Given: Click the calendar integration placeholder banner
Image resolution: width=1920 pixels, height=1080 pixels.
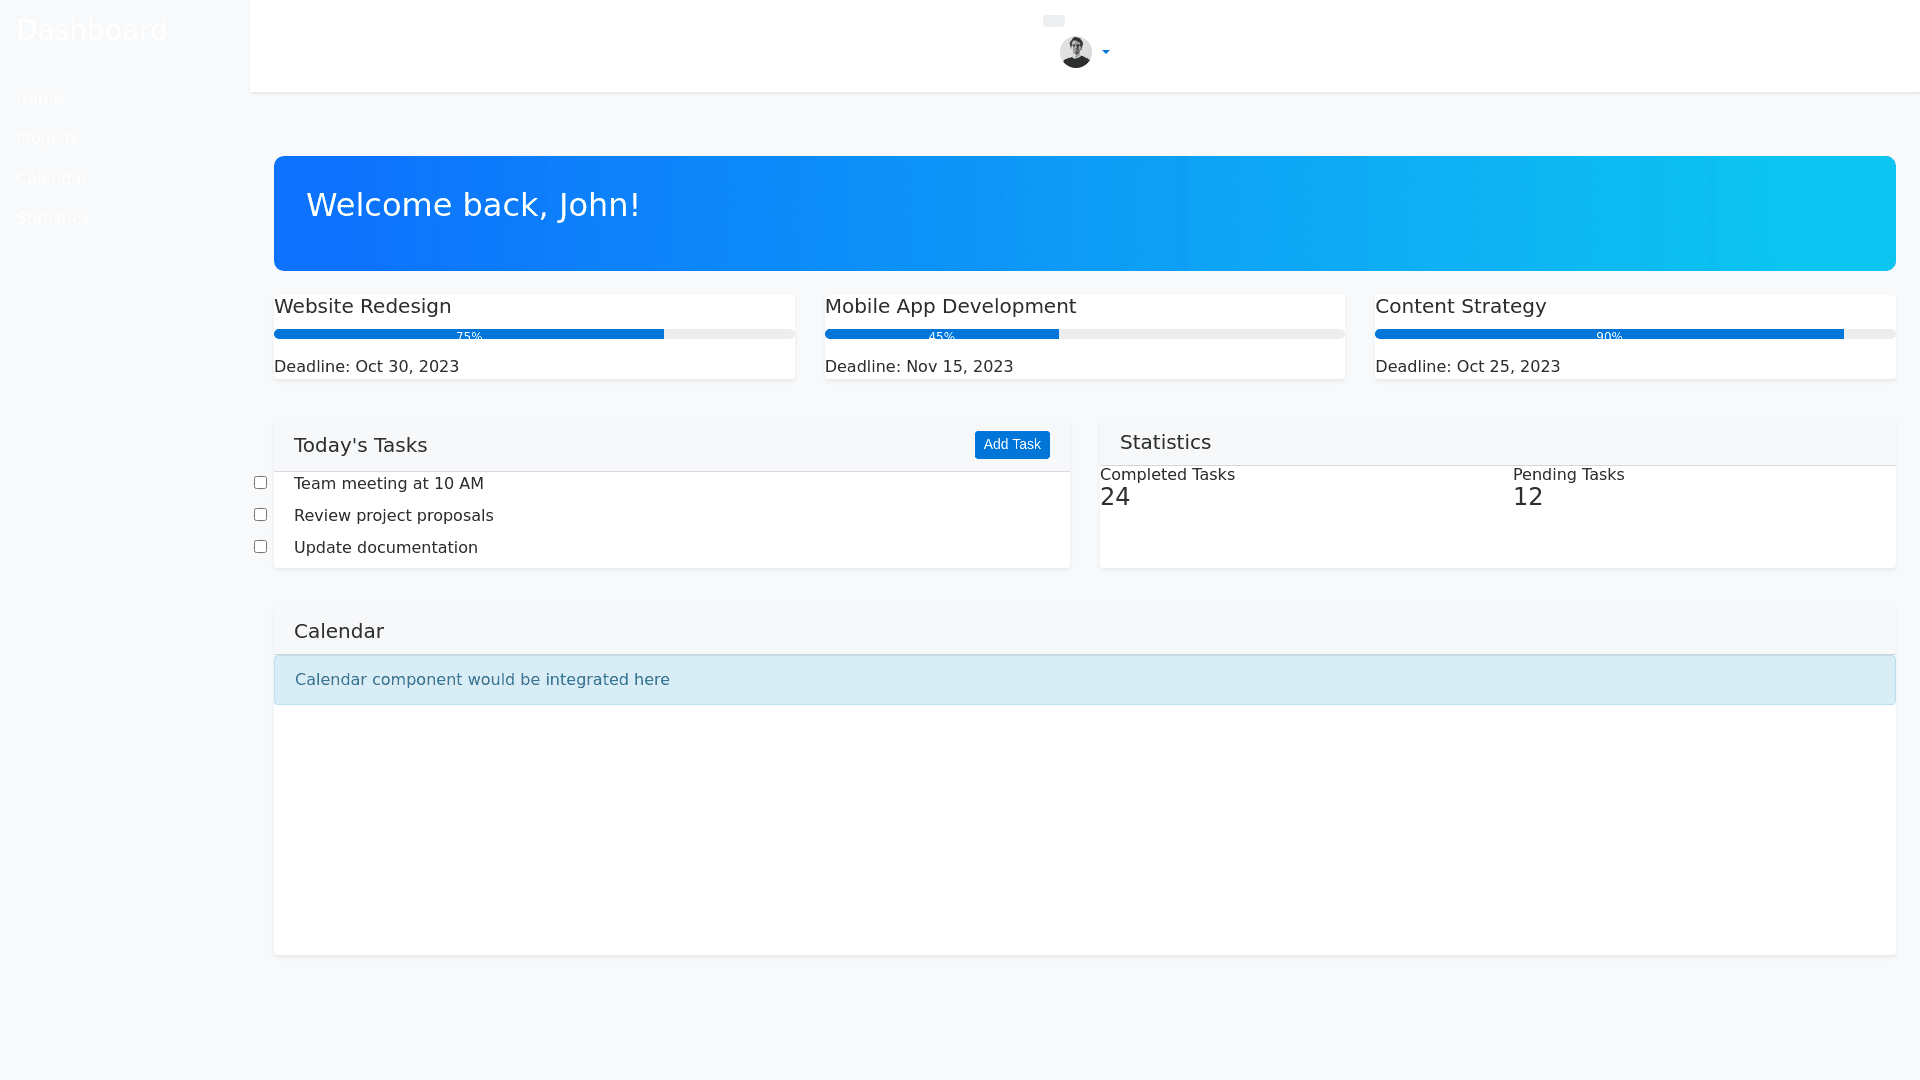Looking at the screenshot, I should pyautogui.click(x=1084, y=679).
